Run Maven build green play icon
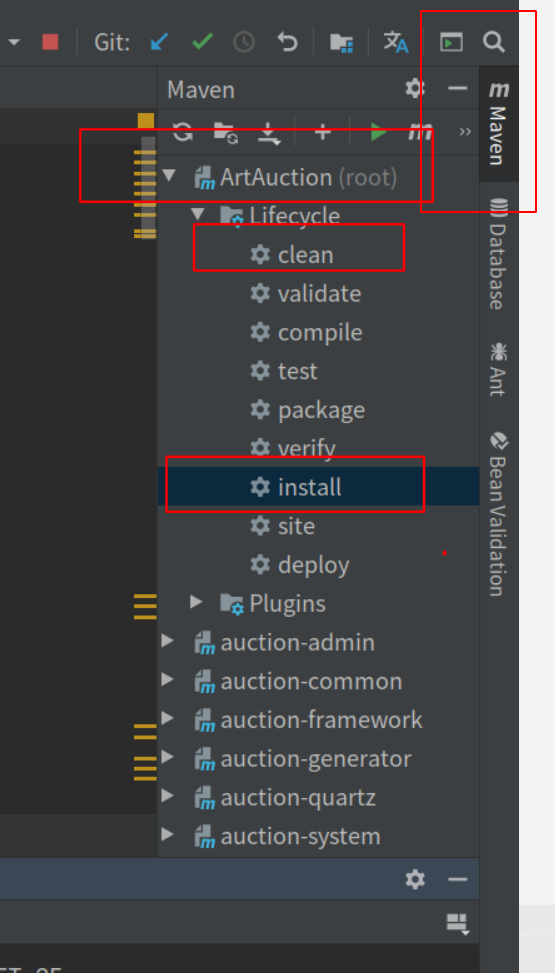The height and width of the screenshot is (973, 555). (x=377, y=132)
